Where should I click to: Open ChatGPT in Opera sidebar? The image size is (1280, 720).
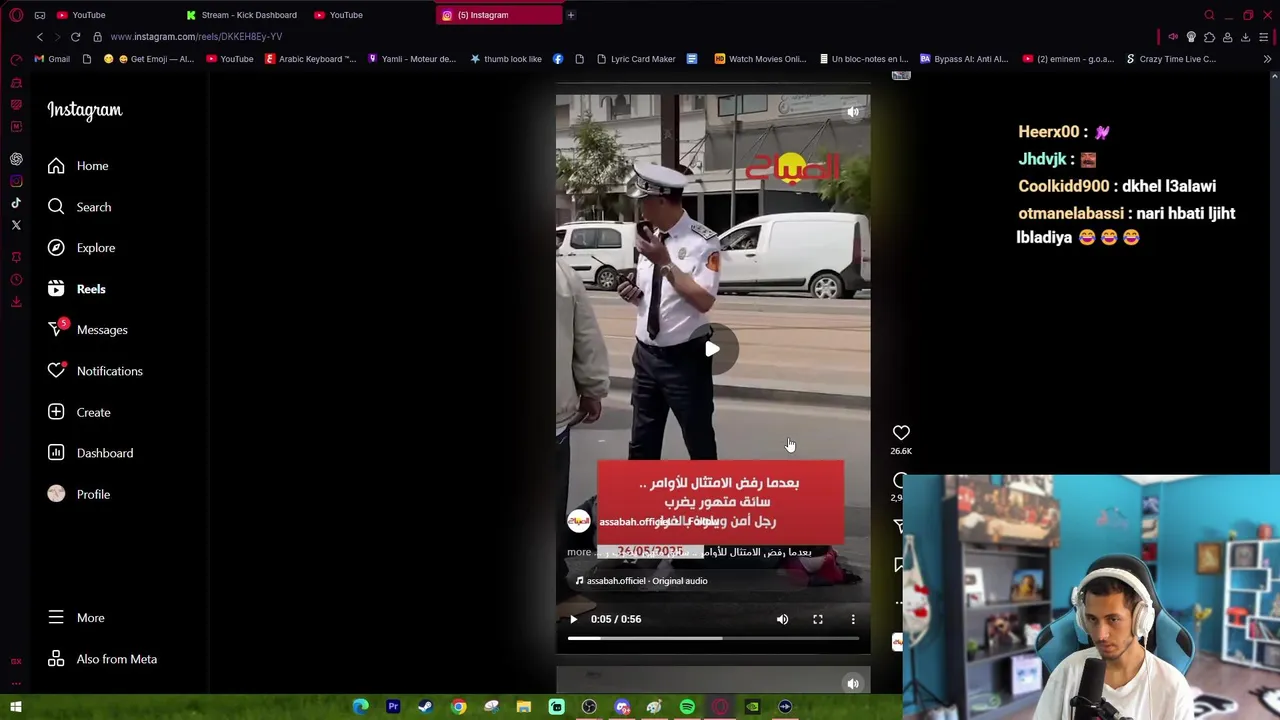click(x=16, y=159)
